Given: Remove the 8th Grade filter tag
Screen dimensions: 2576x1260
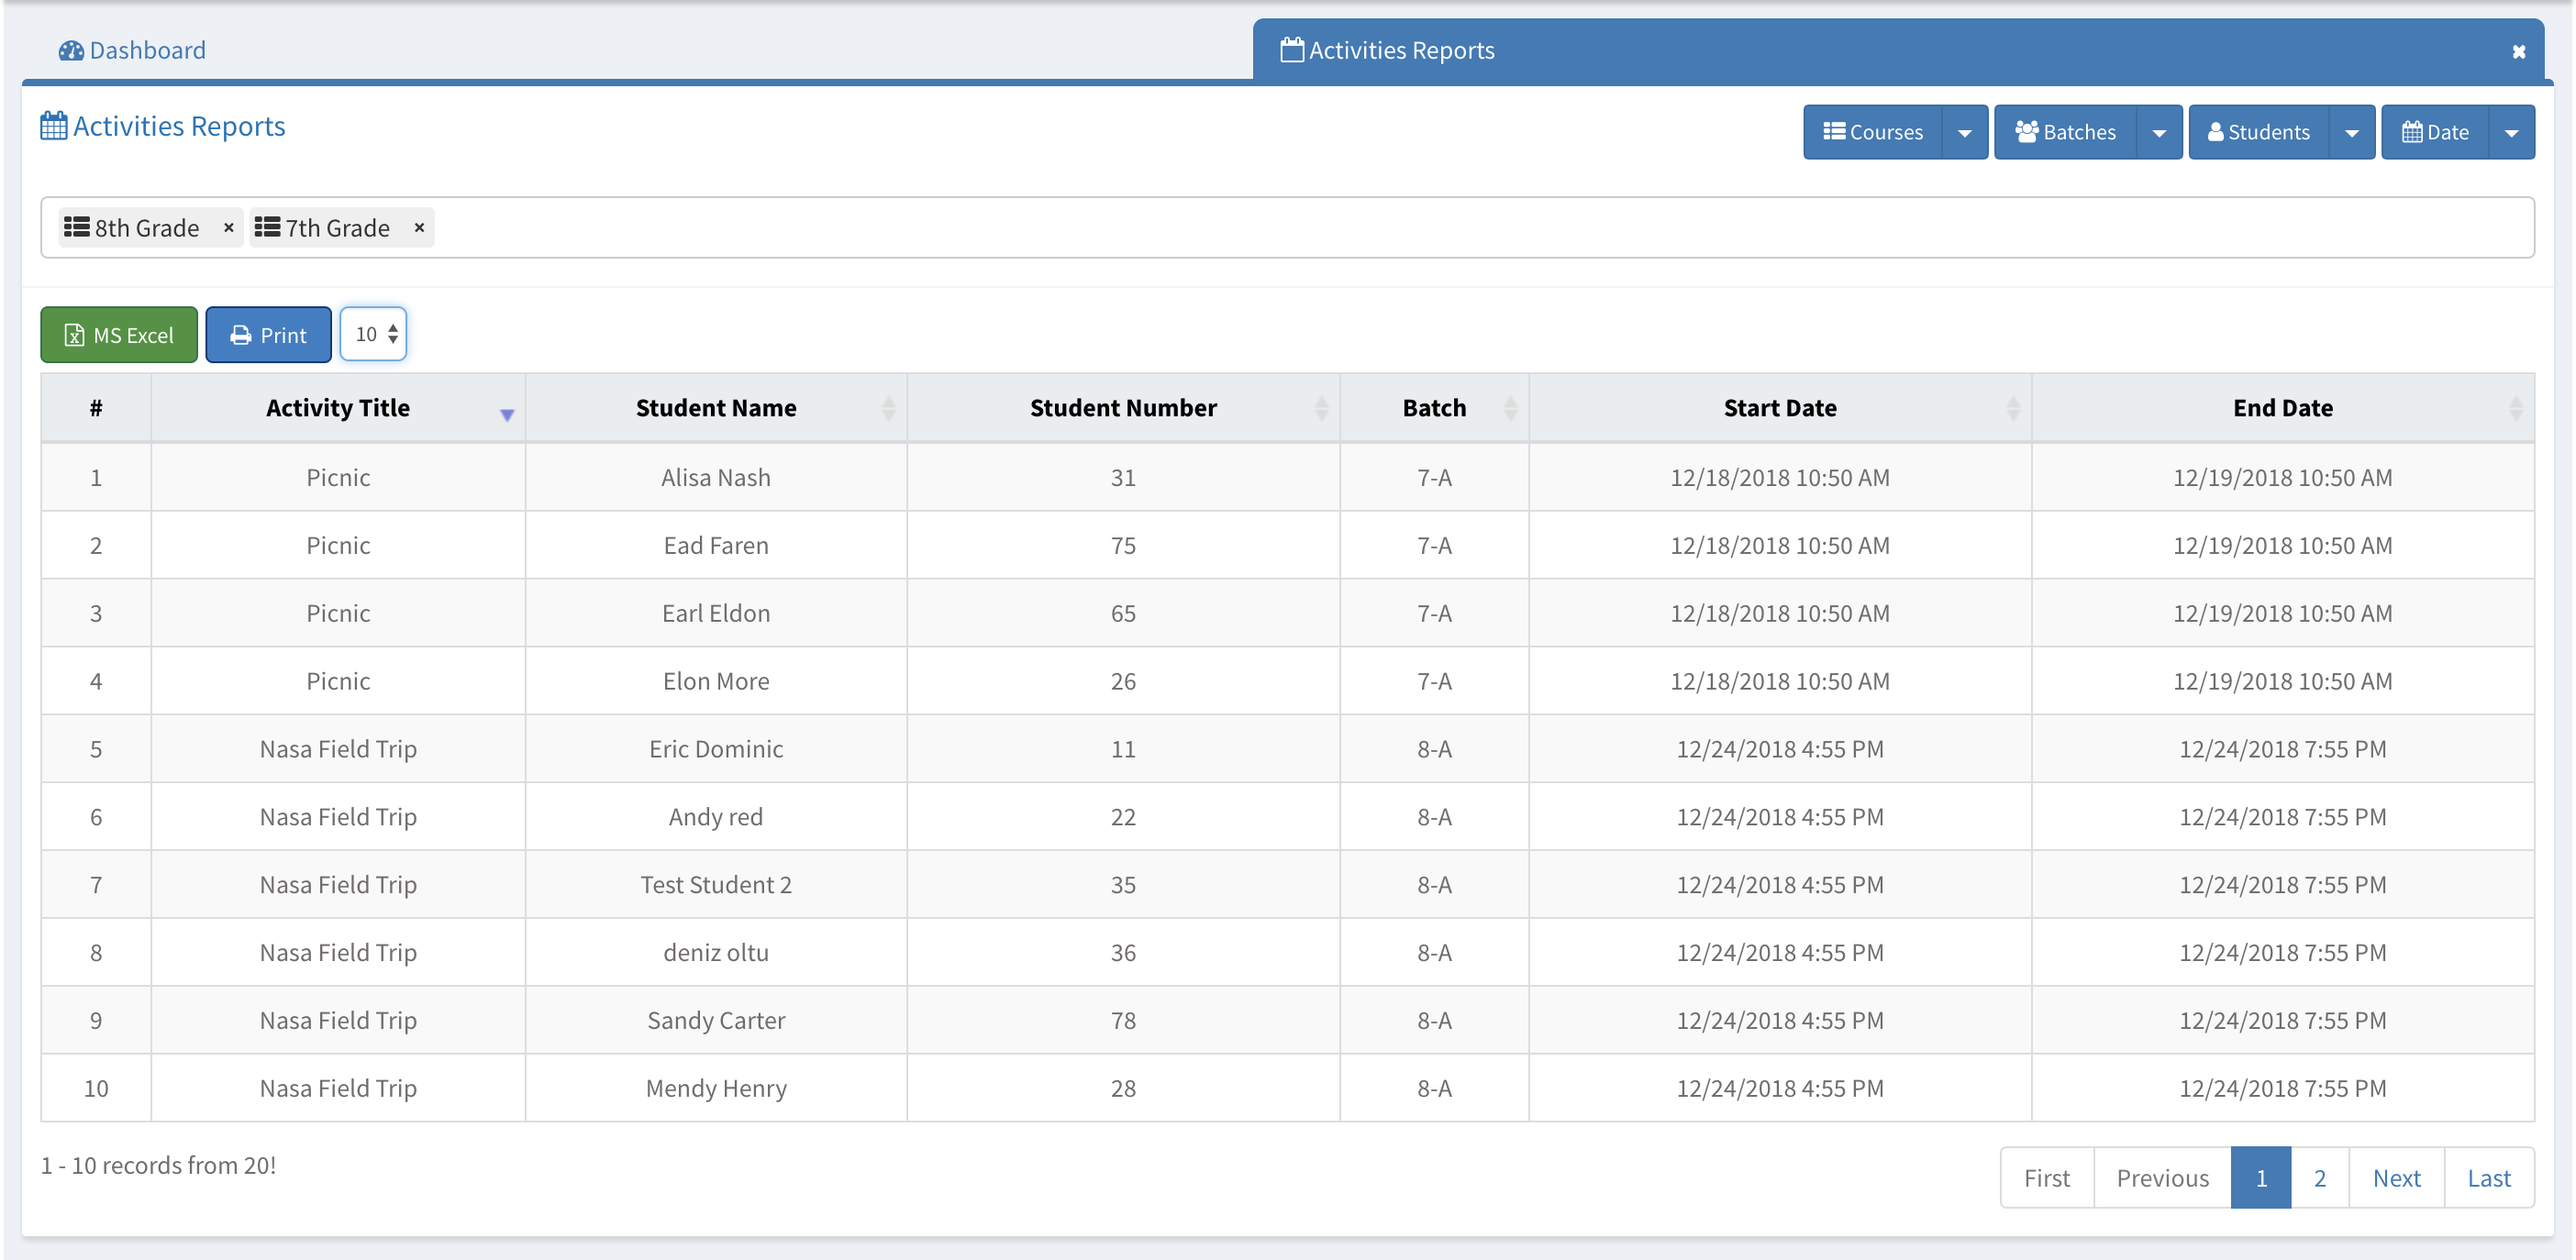Looking at the screenshot, I should 228,228.
